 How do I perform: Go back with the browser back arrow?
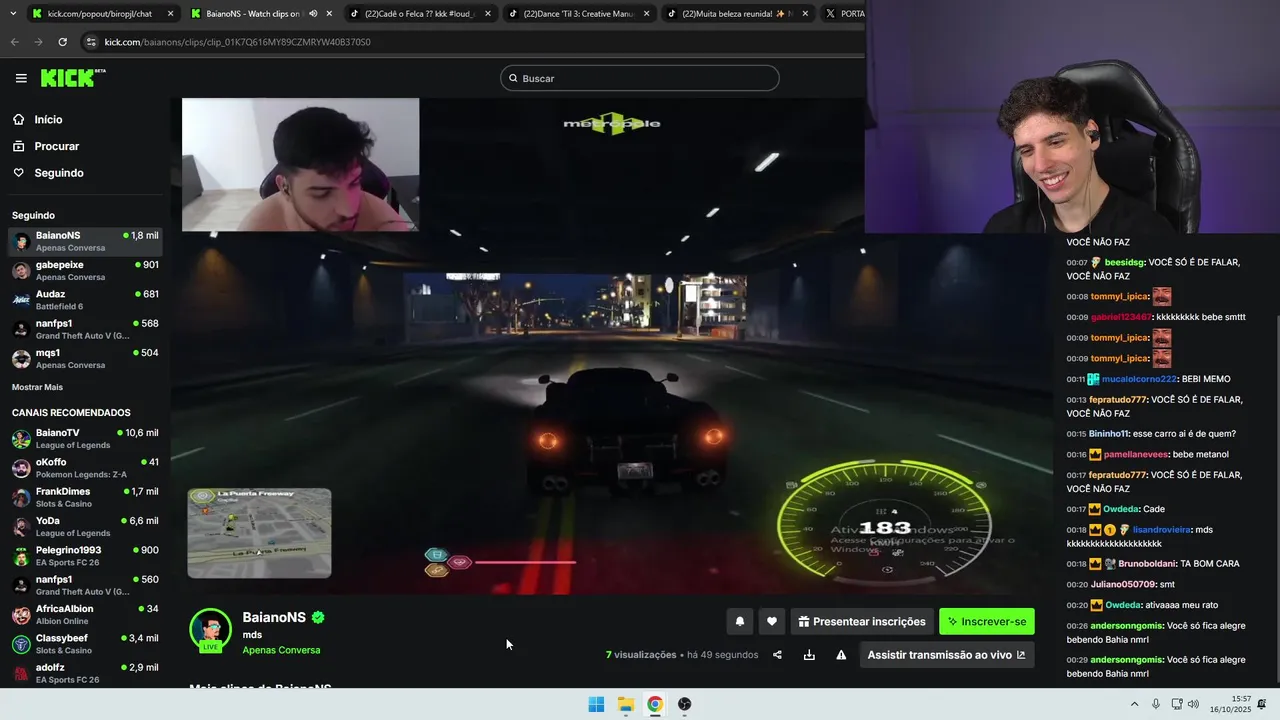(x=14, y=42)
